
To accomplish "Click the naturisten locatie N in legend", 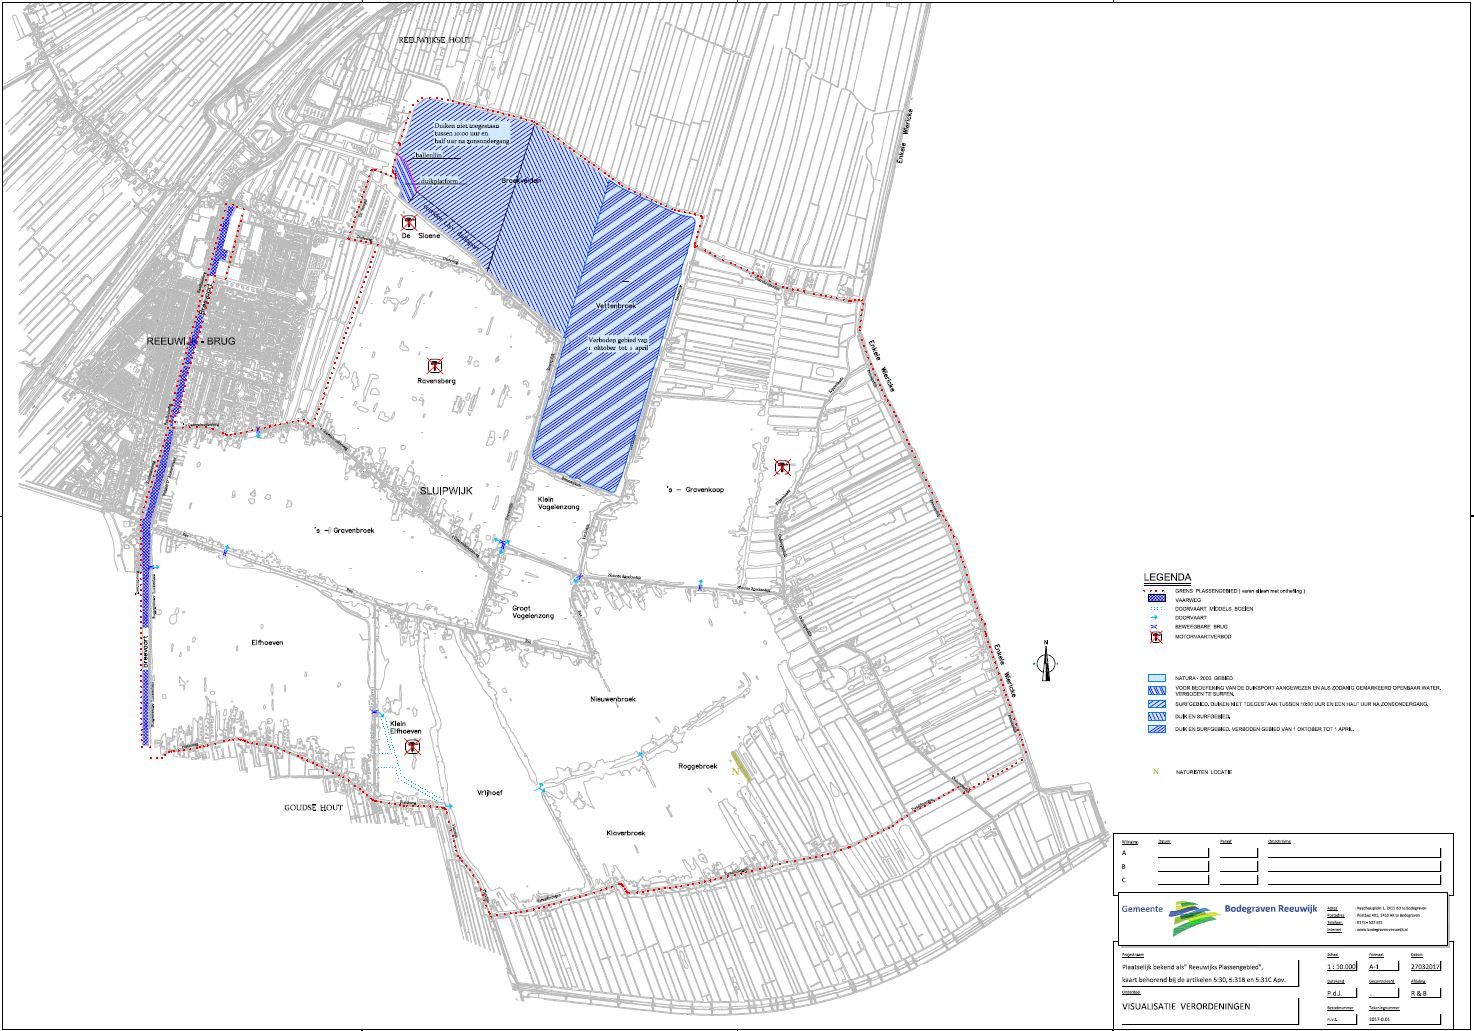I will tap(1155, 771).
